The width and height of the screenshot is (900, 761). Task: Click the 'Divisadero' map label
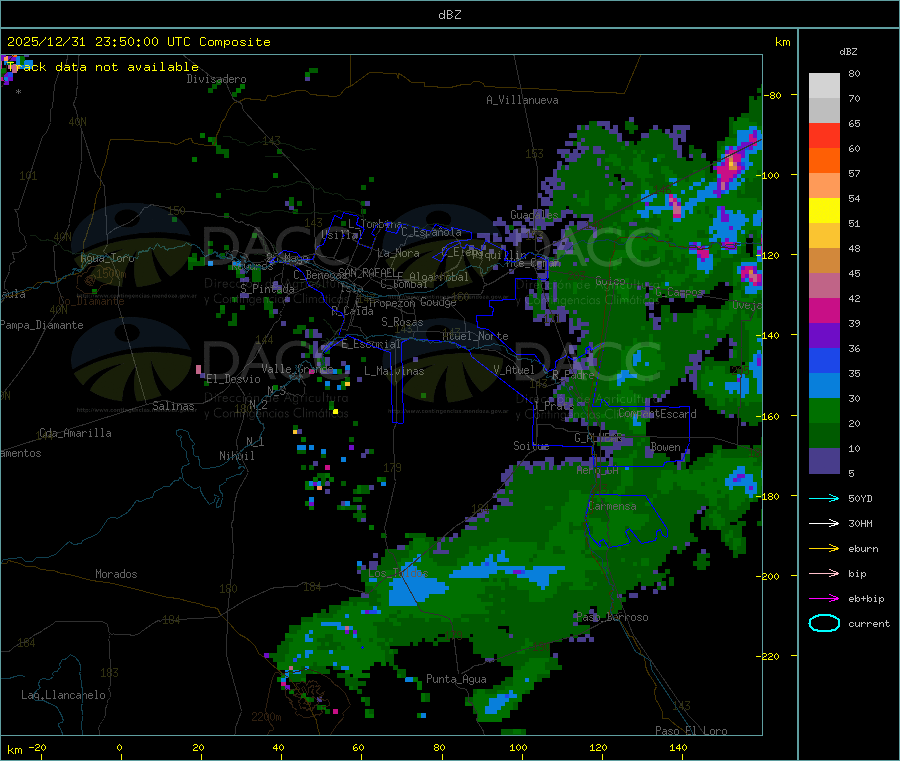click(216, 79)
